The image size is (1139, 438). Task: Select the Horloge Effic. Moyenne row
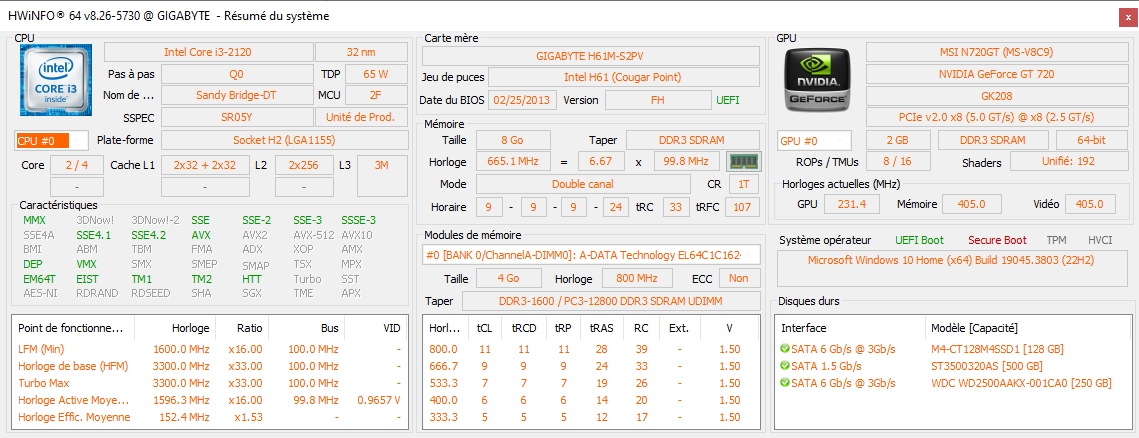pos(209,417)
